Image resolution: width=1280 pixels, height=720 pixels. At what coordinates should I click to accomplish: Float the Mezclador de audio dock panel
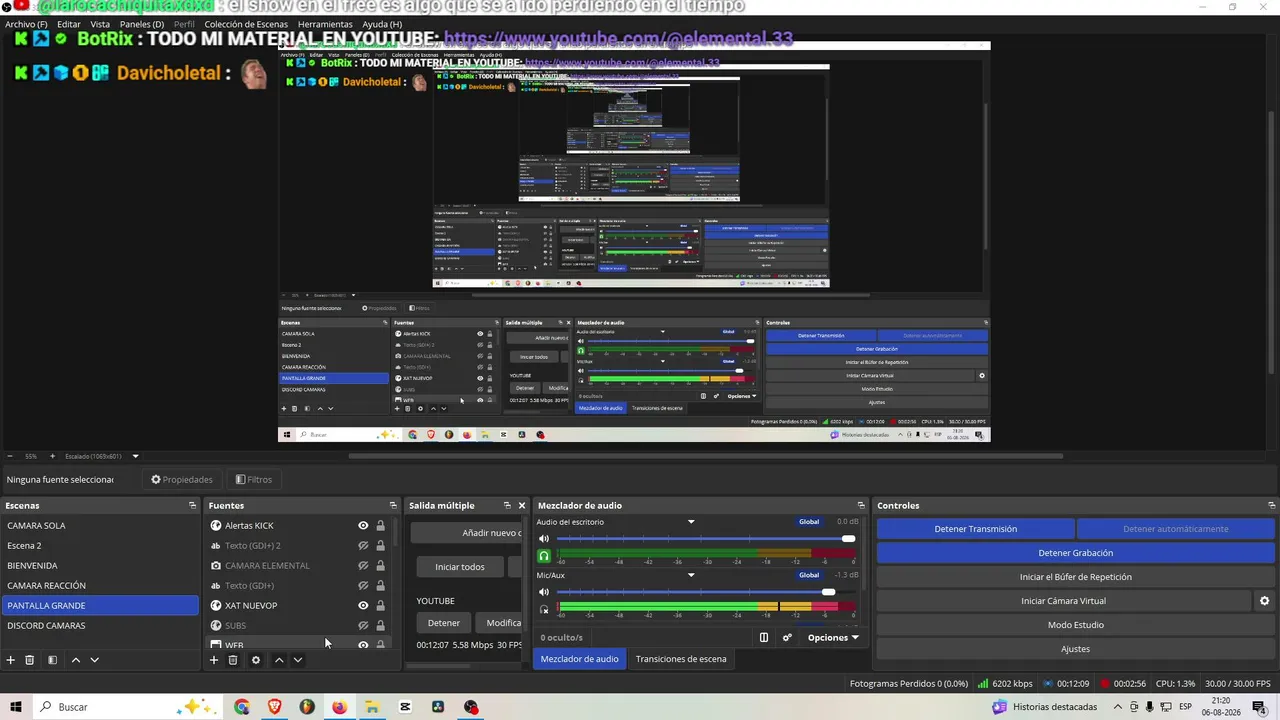tap(861, 506)
